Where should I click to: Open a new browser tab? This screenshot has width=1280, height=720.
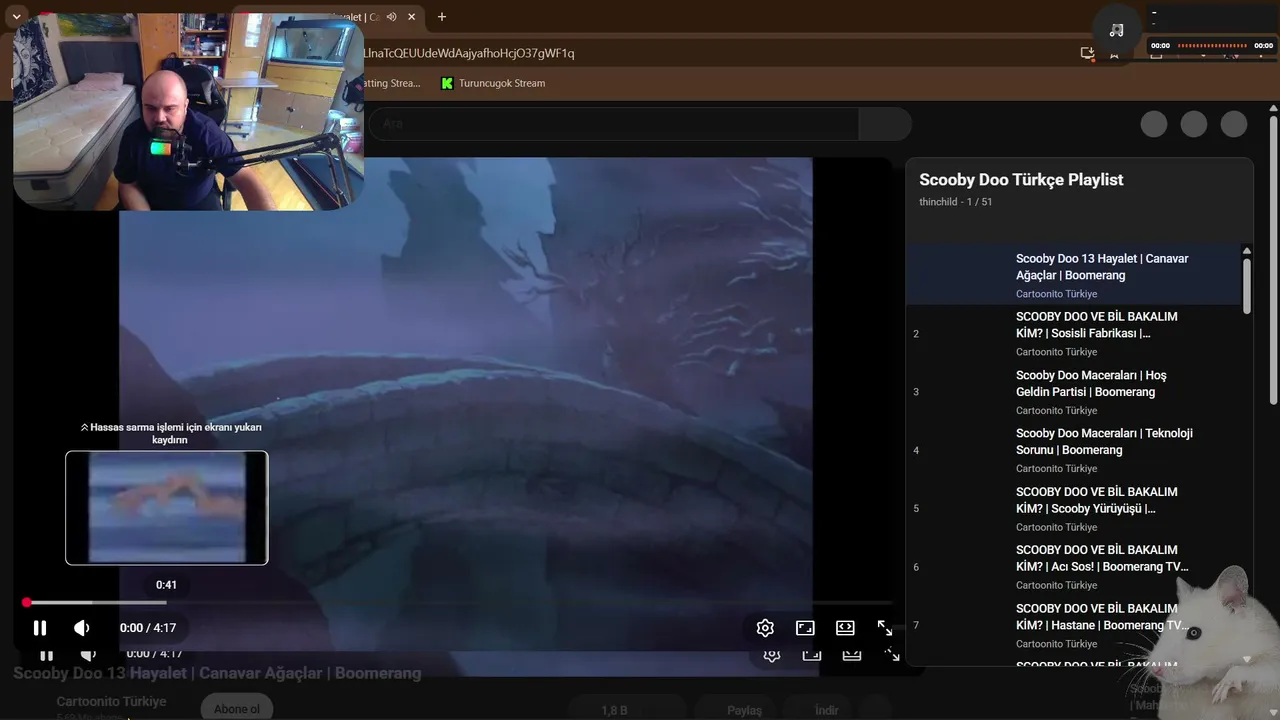[x=442, y=17]
